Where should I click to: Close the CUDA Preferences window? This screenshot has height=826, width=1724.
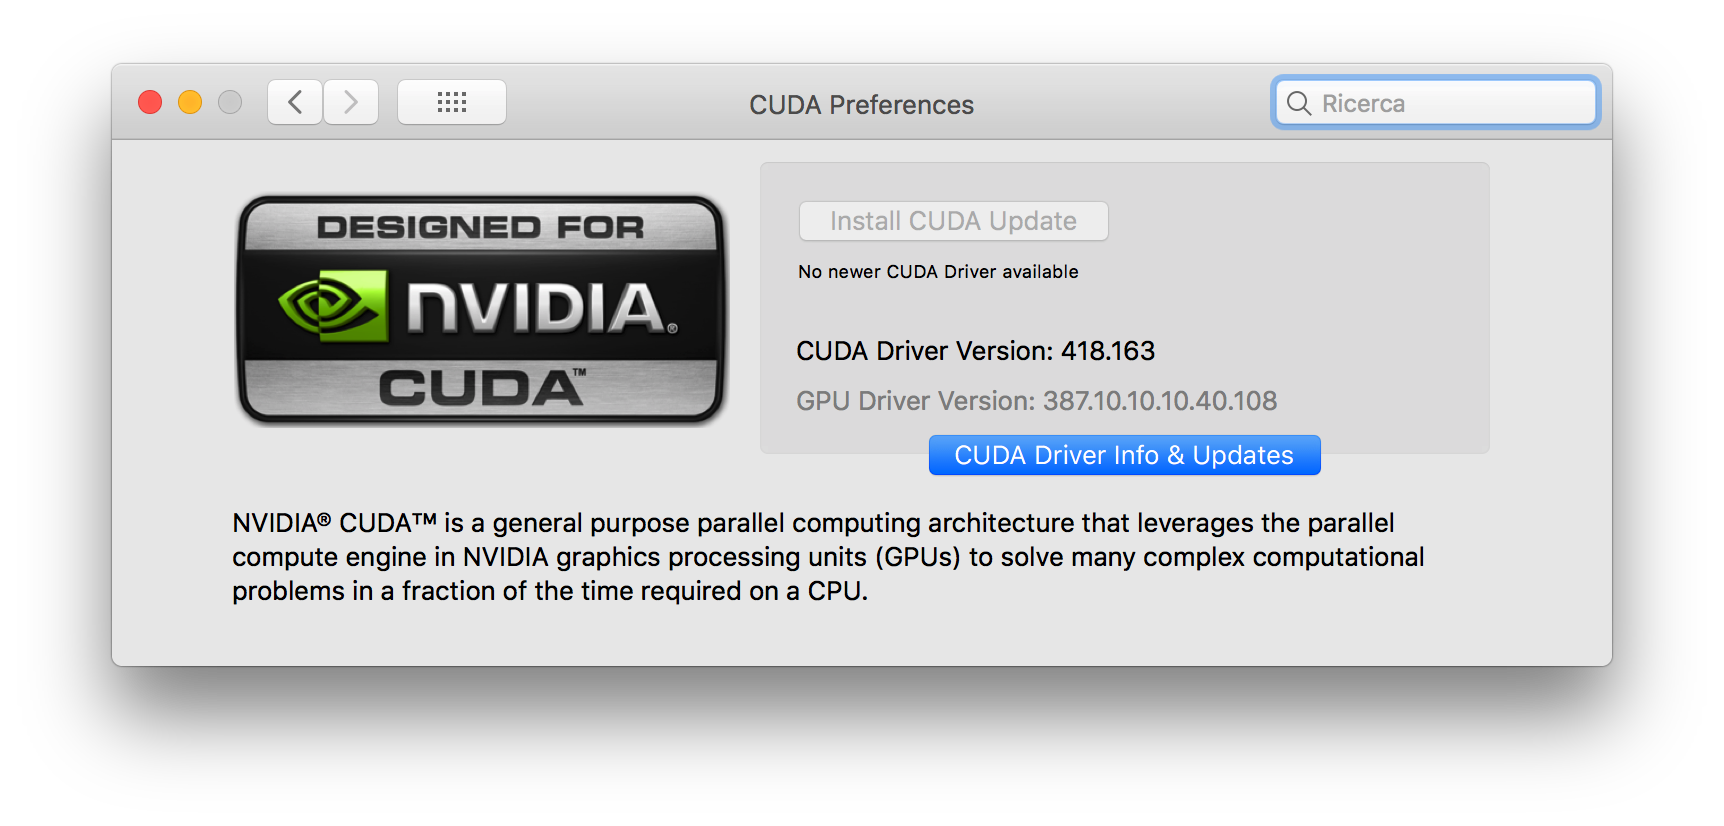click(150, 102)
